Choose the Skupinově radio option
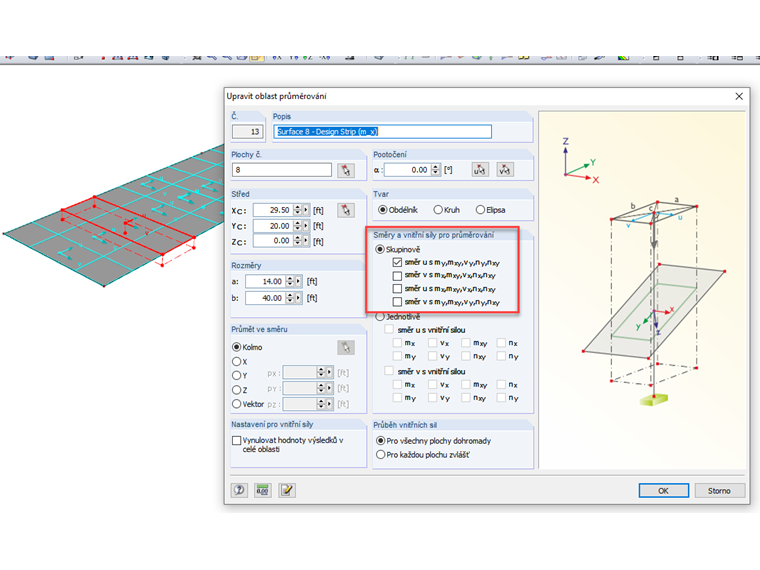 [x=380, y=249]
